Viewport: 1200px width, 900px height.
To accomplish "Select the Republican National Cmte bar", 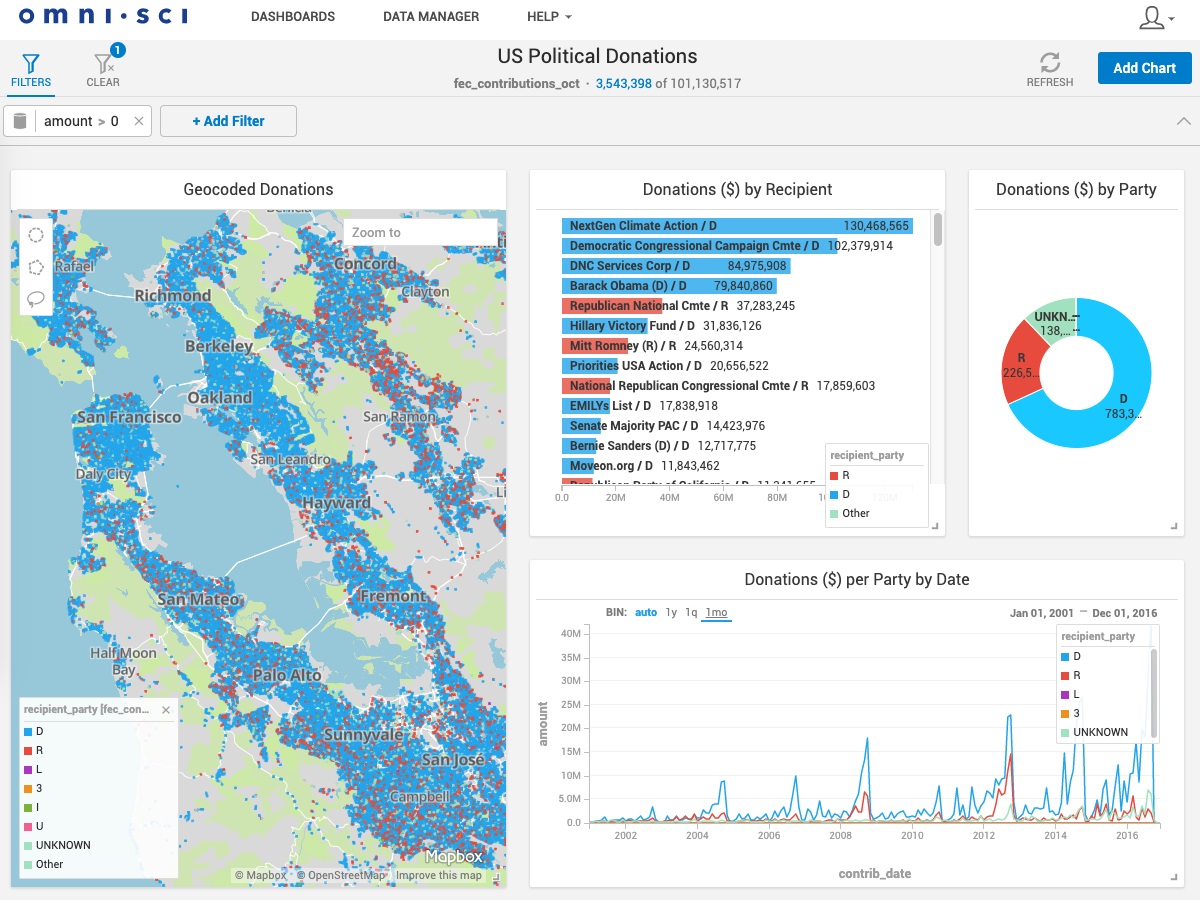I will click(611, 306).
